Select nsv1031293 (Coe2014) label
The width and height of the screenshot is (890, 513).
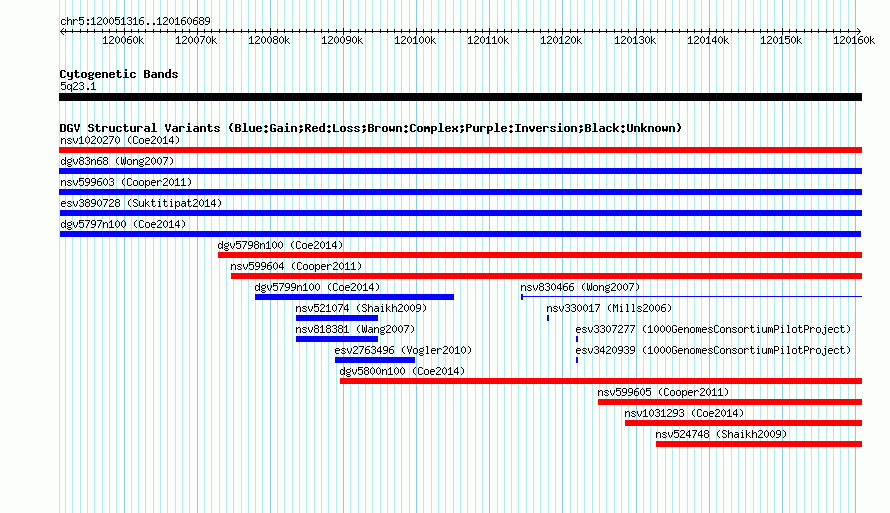pyautogui.click(x=684, y=413)
